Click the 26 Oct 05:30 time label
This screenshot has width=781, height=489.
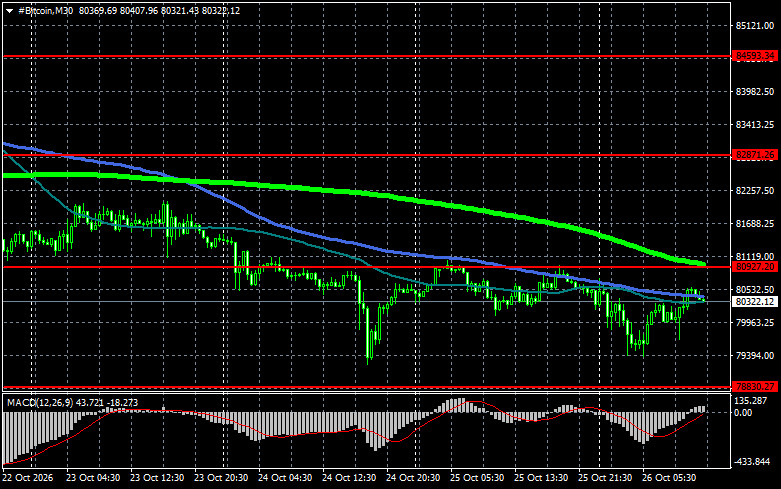669,478
